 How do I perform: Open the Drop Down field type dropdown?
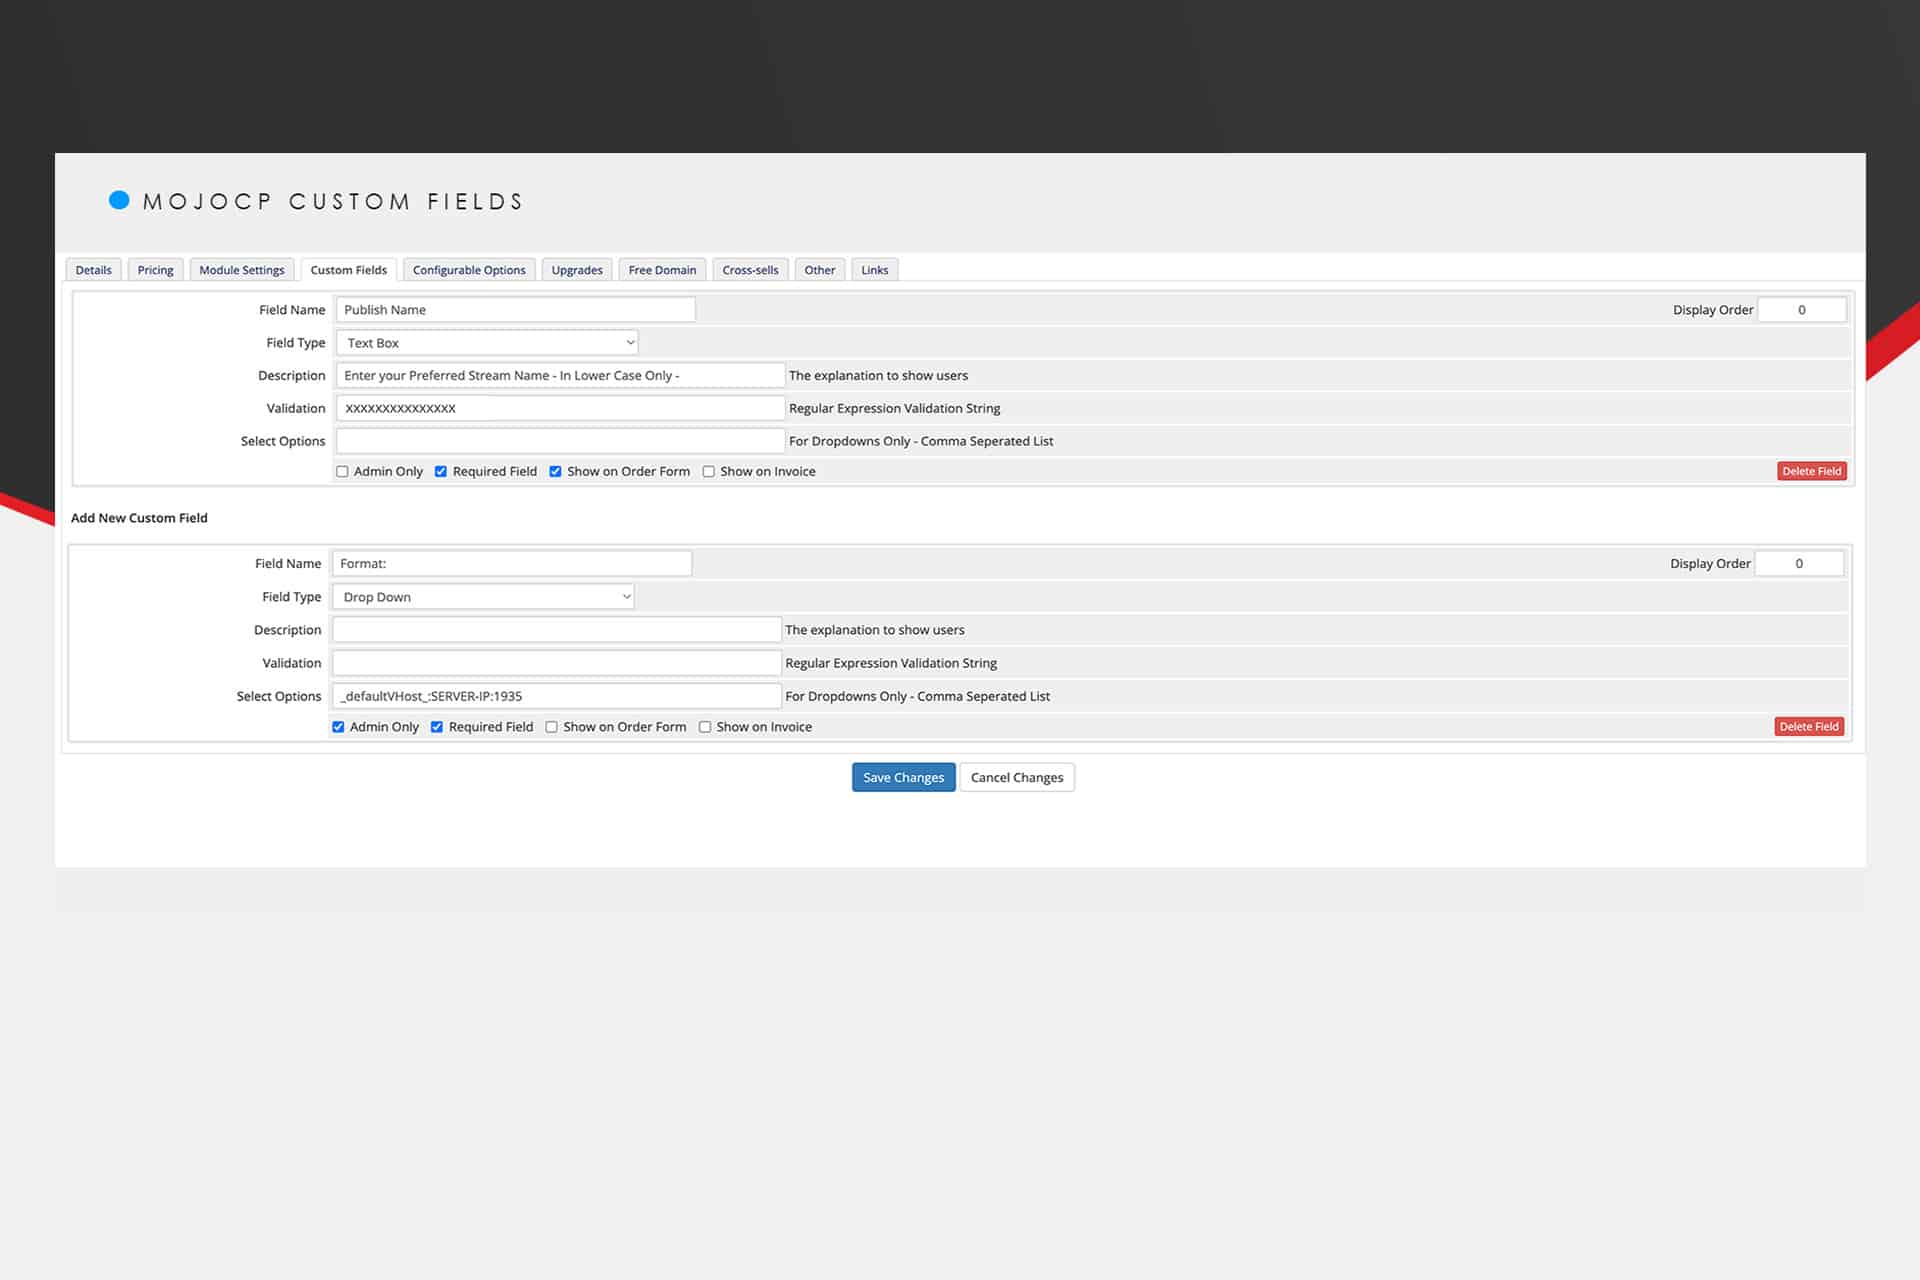483,597
